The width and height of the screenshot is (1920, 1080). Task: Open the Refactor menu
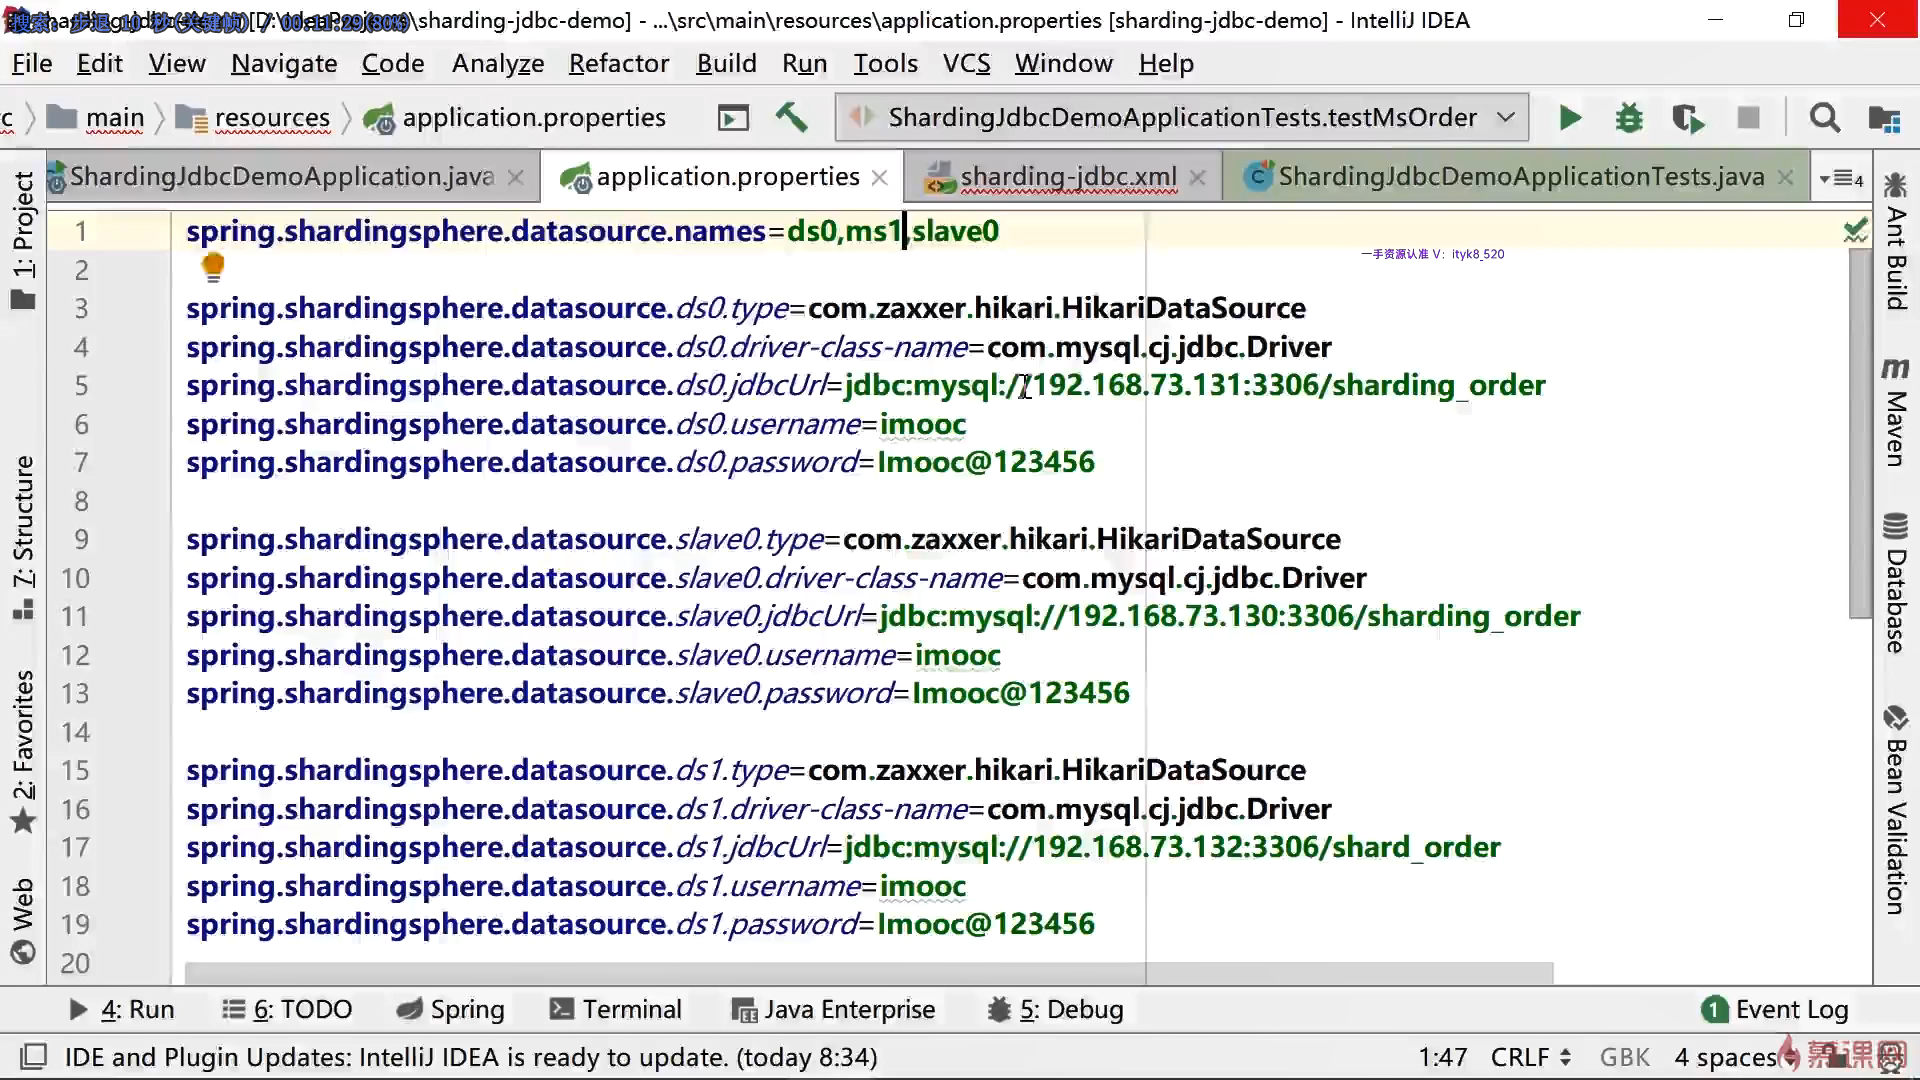point(618,63)
